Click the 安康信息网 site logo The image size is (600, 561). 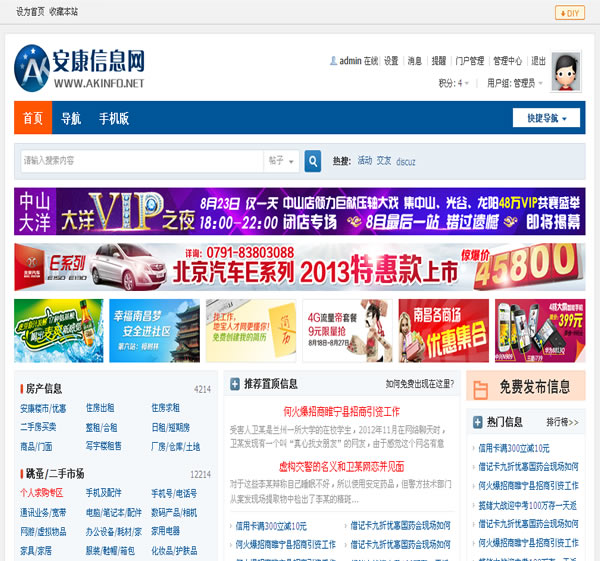click(80, 68)
